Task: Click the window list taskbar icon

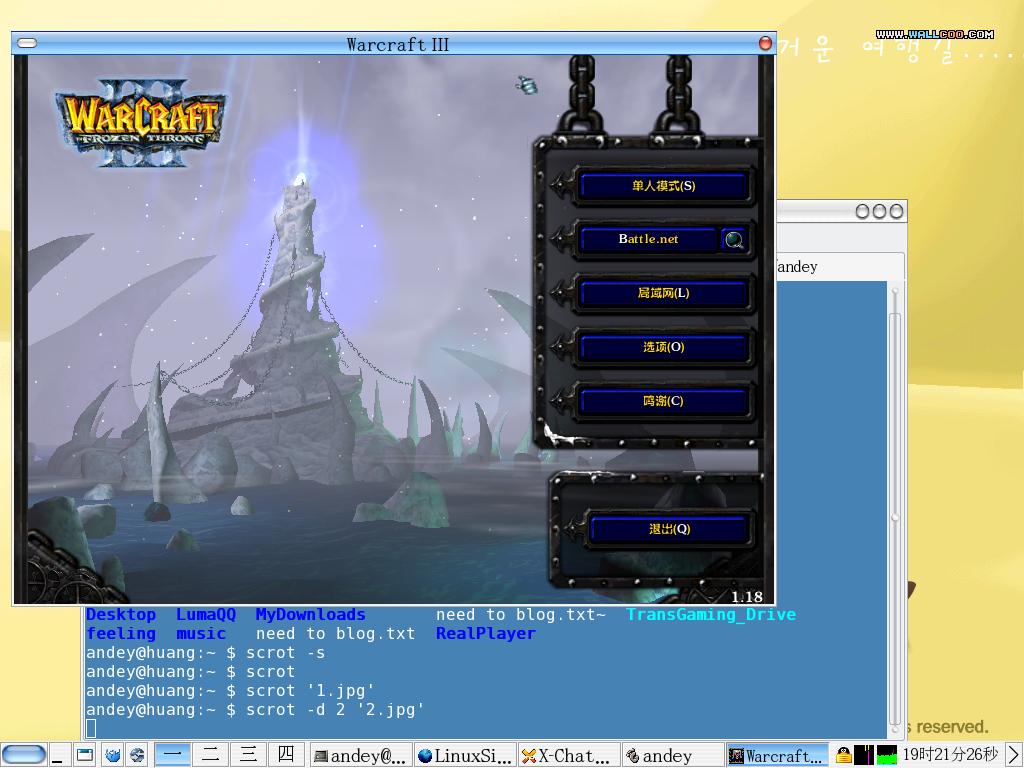Action: point(85,756)
